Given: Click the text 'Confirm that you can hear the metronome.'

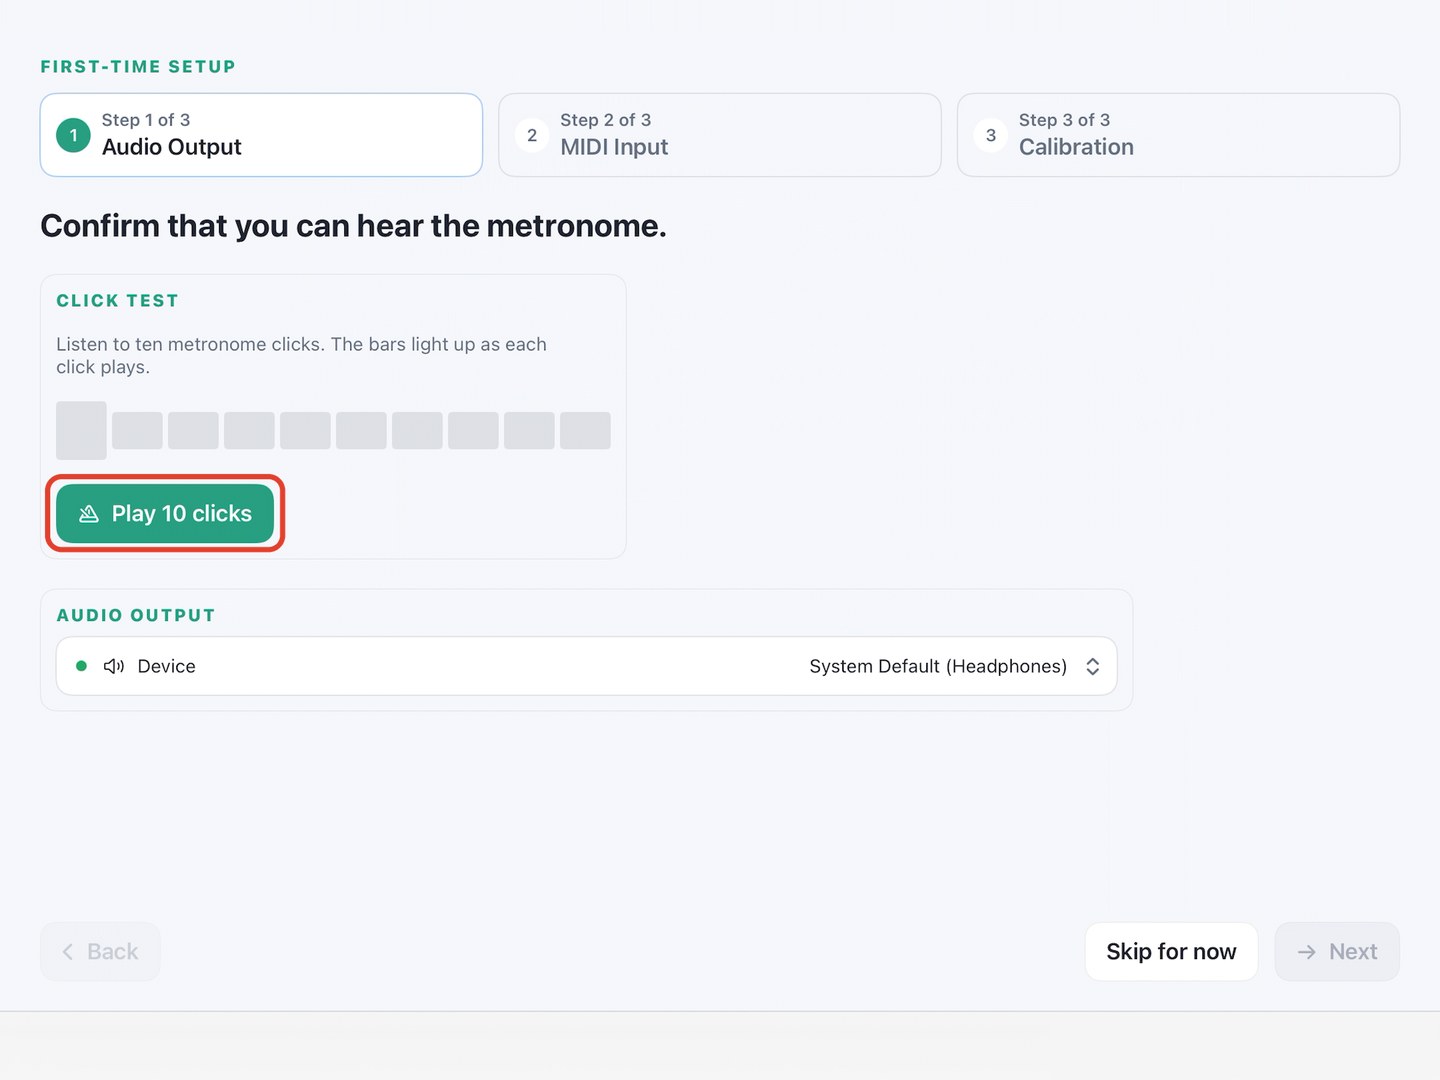Looking at the screenshot, I should point(353,226).
